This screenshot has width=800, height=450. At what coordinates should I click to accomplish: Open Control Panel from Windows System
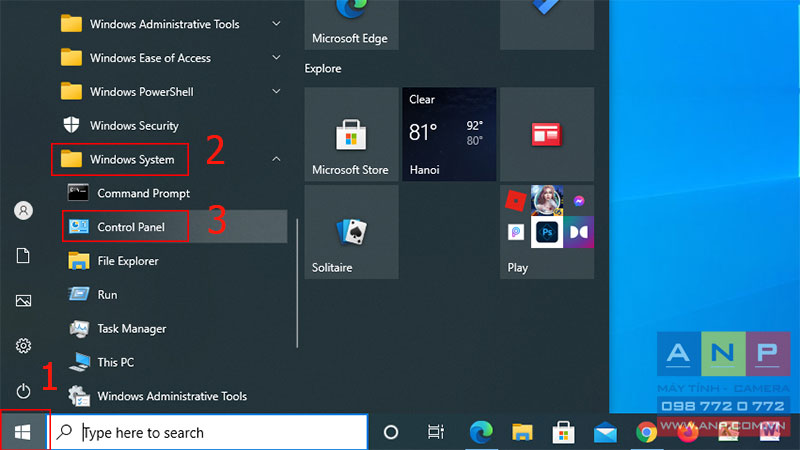173,227
